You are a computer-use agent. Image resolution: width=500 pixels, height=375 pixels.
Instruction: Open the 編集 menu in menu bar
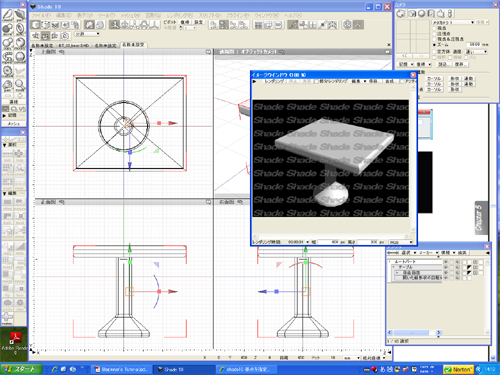pyautogui.click(x=63, y=15)
